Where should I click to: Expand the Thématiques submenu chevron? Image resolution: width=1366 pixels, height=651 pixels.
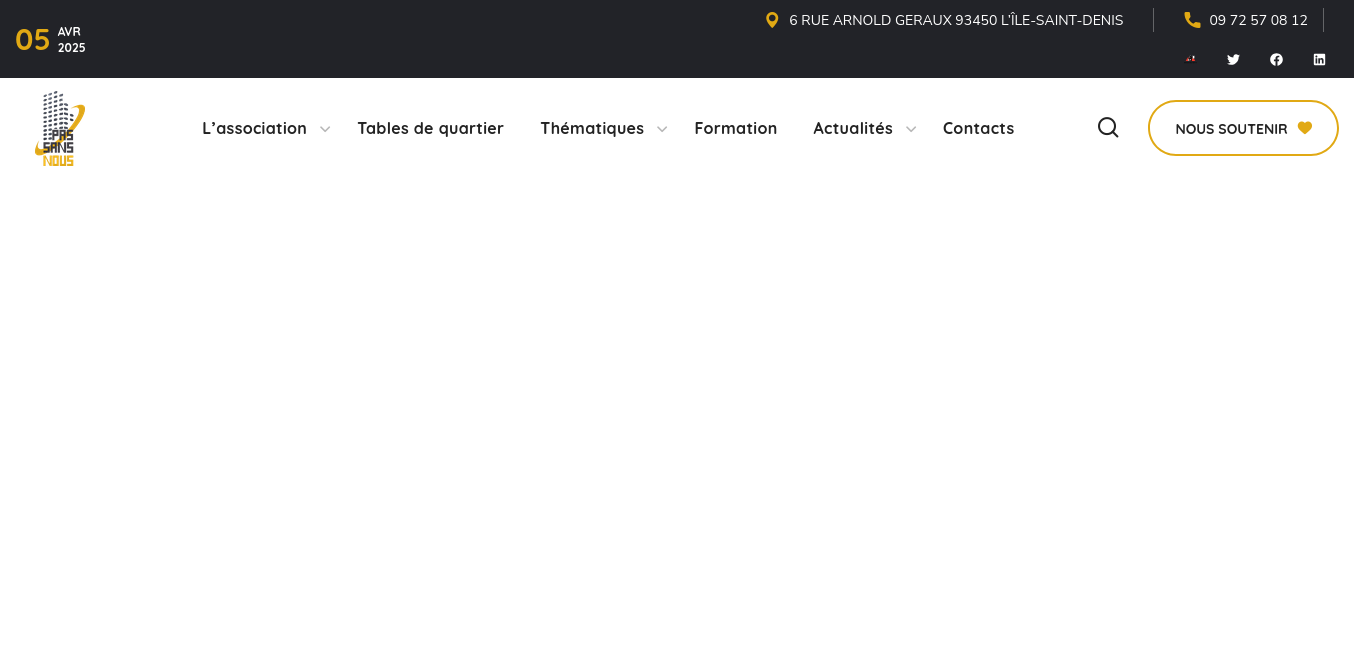pos(661,129)
